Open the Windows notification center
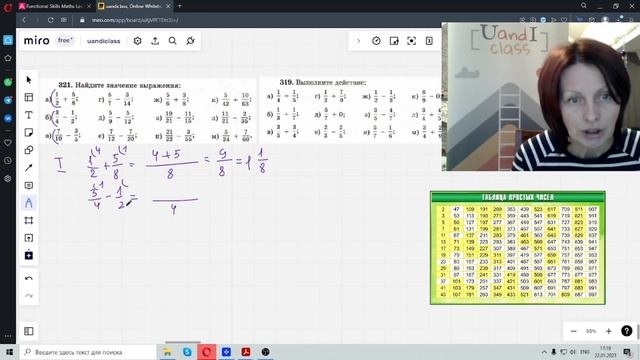The width and height of the screenshot is (640, 360). [627, 352]
